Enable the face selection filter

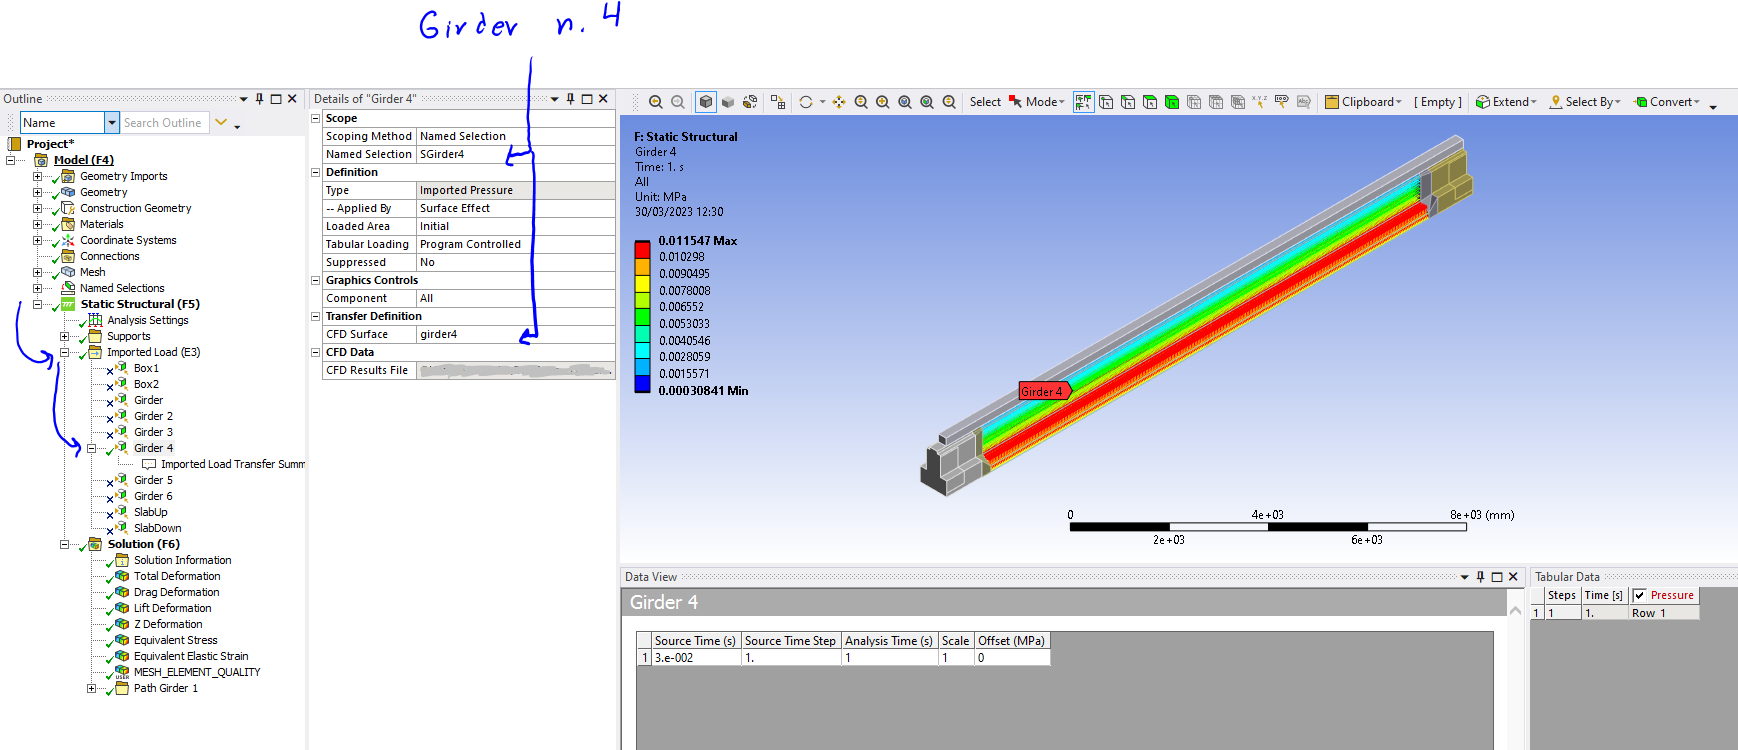point(1150,102)
